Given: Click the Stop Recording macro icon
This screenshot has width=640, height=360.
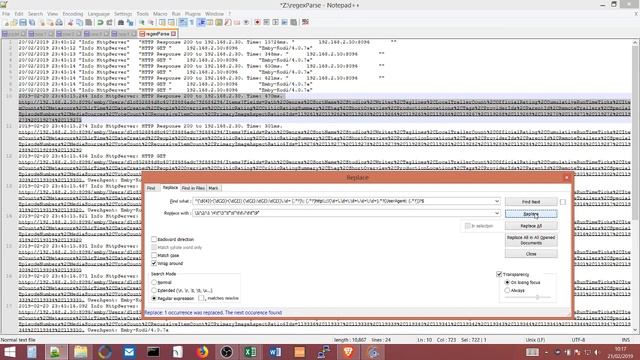Looking at the screenshot, I should [266, 22].
